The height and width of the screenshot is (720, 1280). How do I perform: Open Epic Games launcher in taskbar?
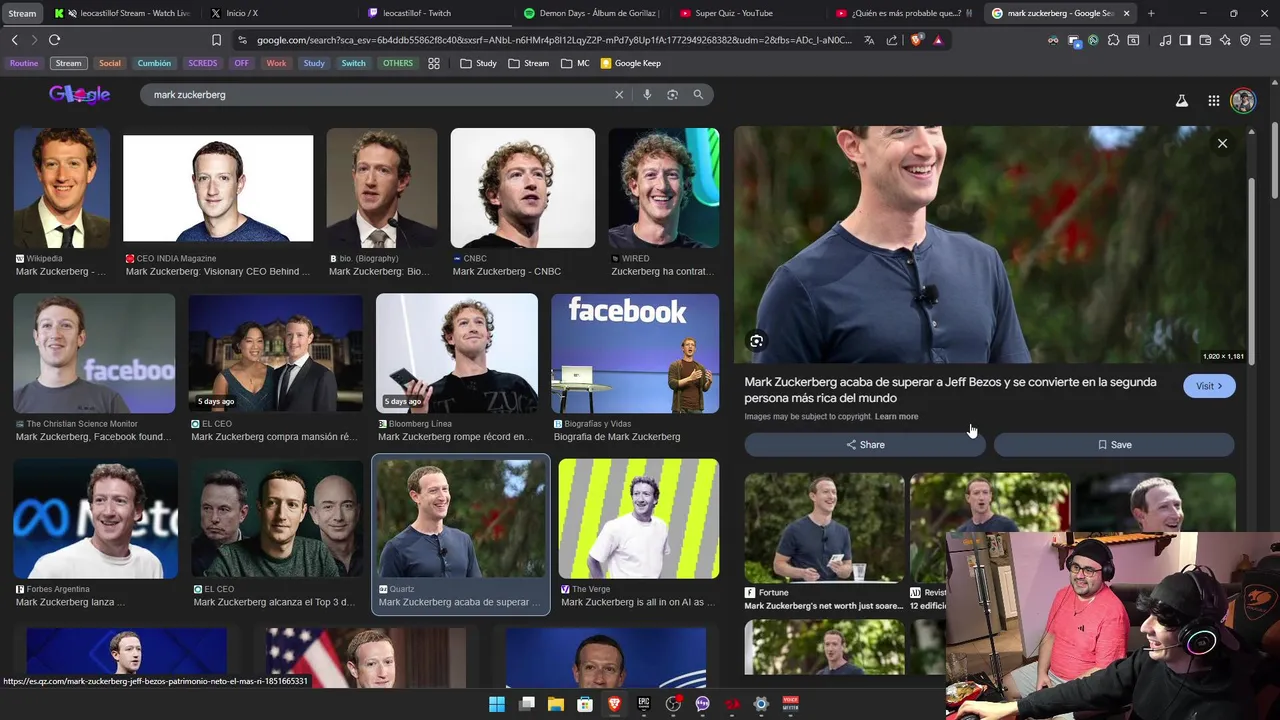click(x=644, y=704)
